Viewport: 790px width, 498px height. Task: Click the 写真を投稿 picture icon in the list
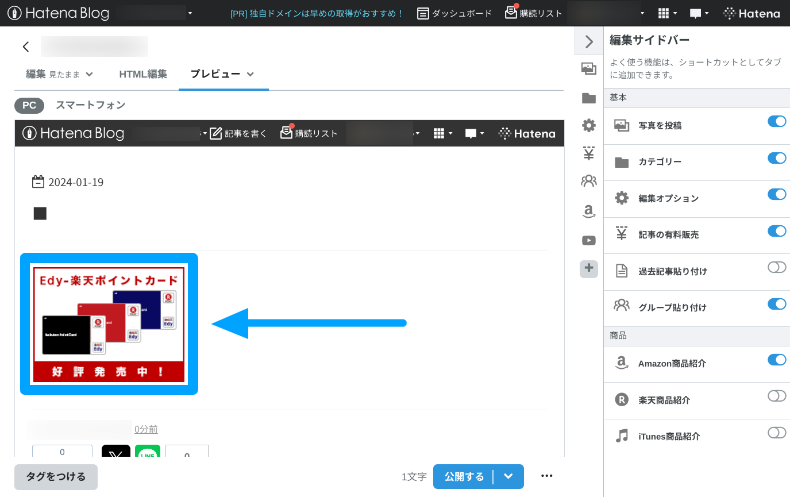click(622, 126)
